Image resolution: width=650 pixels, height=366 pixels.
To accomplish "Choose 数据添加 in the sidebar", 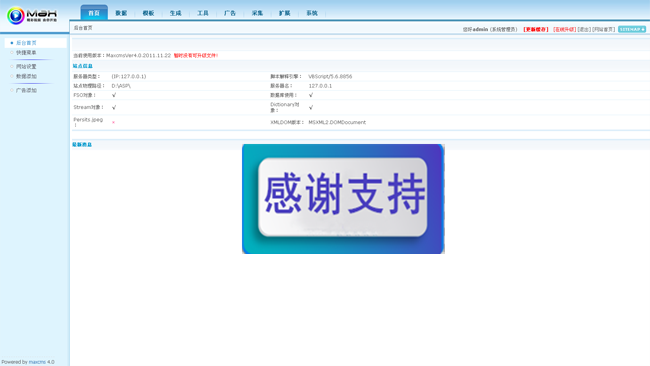I will pos(26,76).
